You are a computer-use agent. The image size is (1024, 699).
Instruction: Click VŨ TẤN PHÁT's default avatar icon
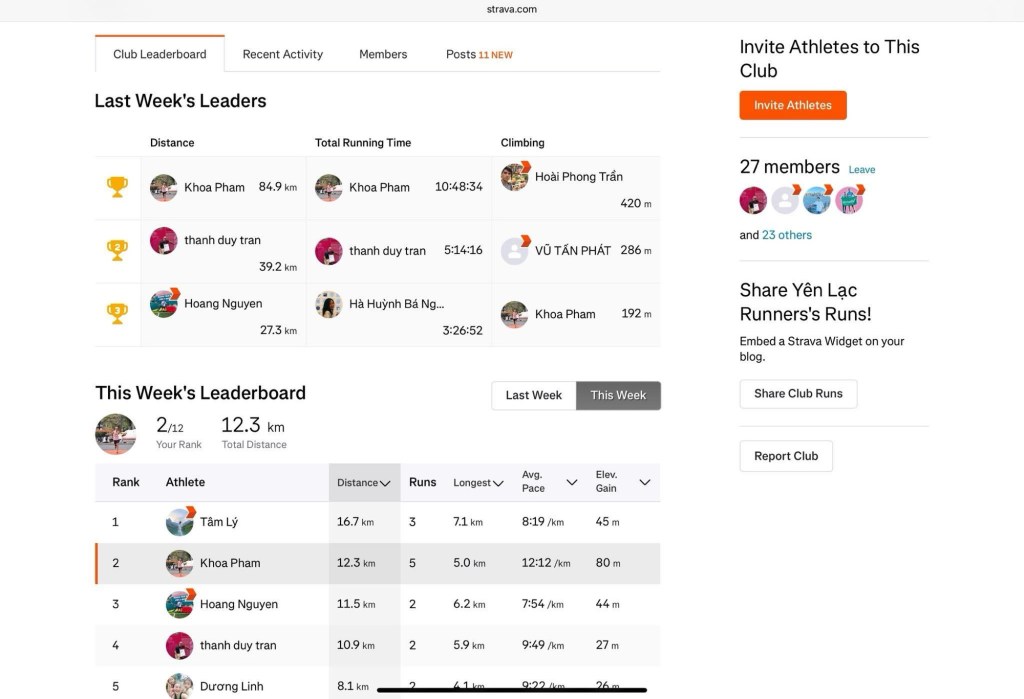(x=515, y=250)
